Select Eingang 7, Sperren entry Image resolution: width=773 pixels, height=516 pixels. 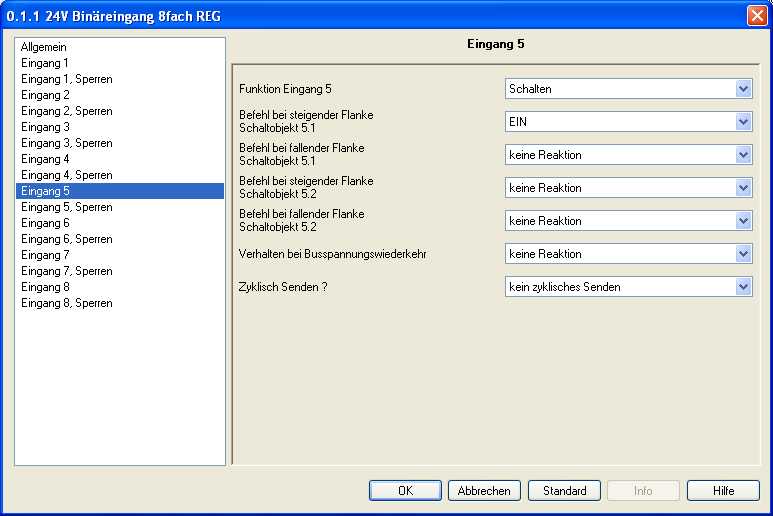tap(66, 271)
